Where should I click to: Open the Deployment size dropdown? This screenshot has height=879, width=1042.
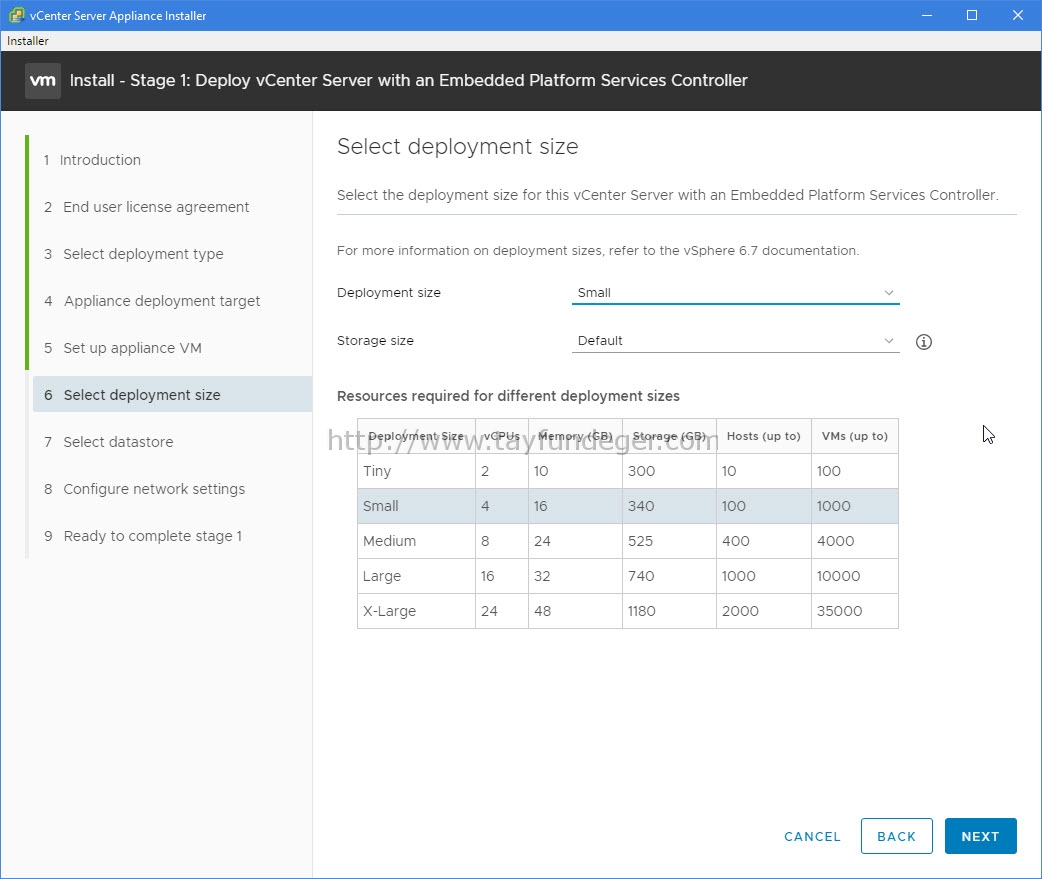tap(736, 293)
